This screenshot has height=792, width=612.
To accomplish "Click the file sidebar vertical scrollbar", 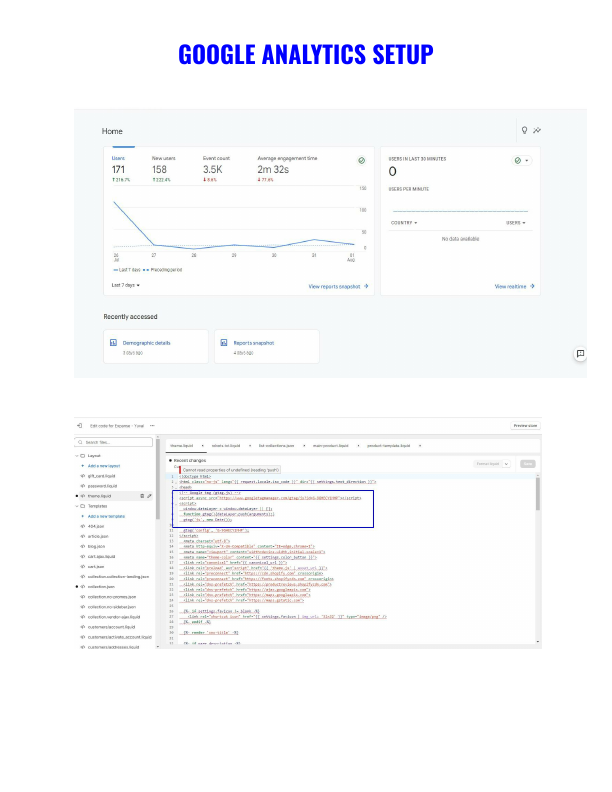I will [x=158, y=479].
